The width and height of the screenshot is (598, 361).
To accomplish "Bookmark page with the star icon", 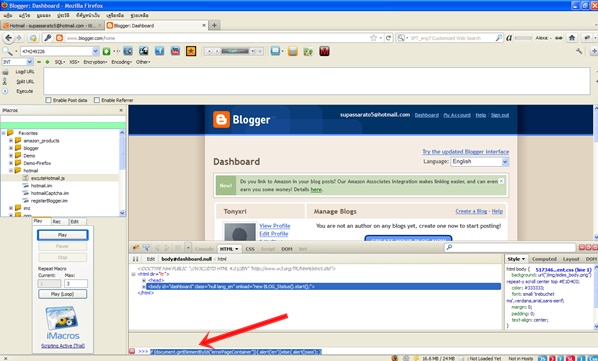I will click(x=373, y=38).
